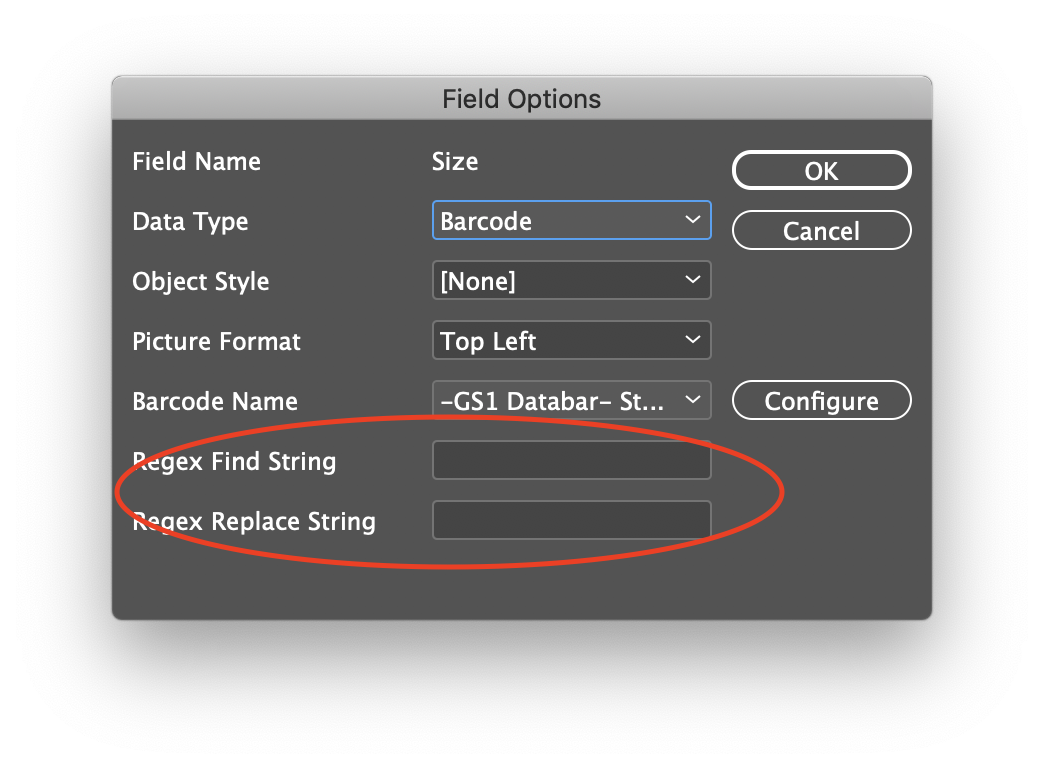Select the Data Type label text
1044x768 pixels.
190,221
